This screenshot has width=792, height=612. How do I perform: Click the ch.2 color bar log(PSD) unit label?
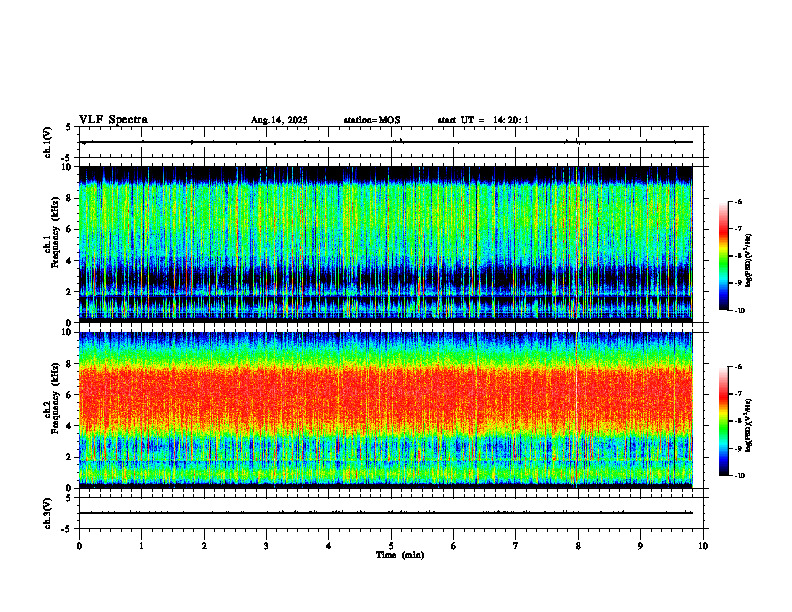pyautogui.click(x=749, y=425)
